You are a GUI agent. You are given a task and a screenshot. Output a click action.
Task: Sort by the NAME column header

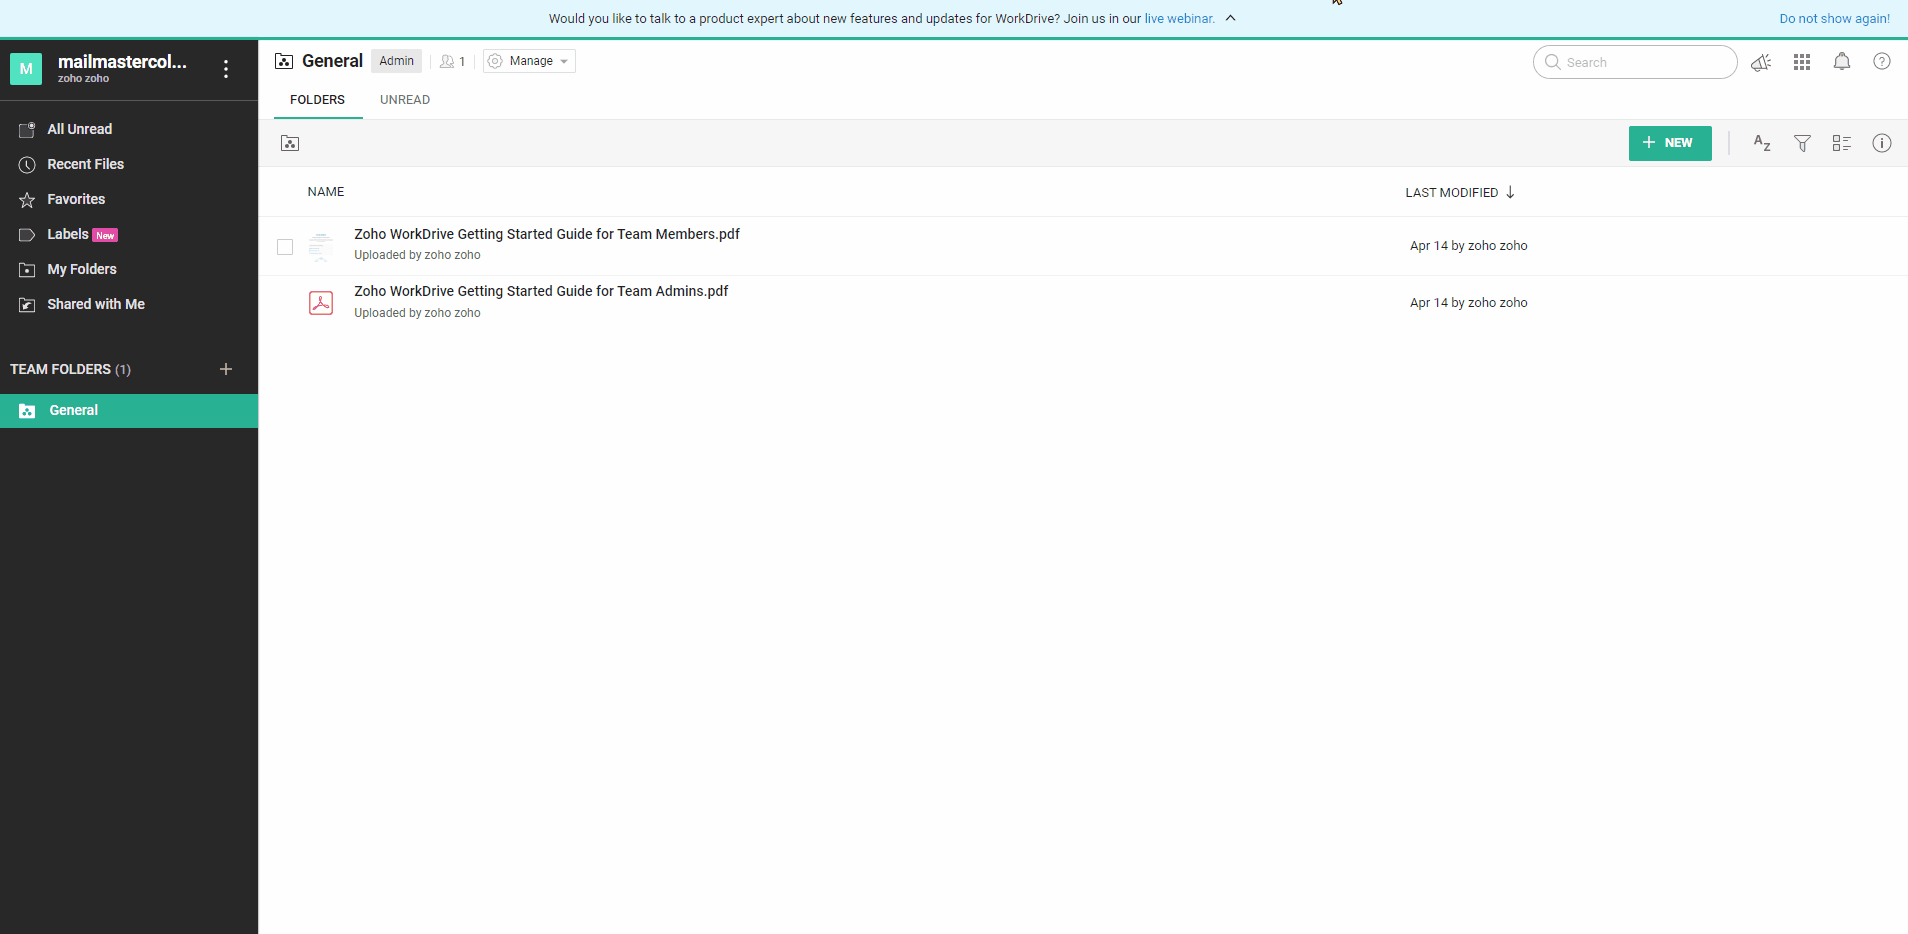(326, 192)
